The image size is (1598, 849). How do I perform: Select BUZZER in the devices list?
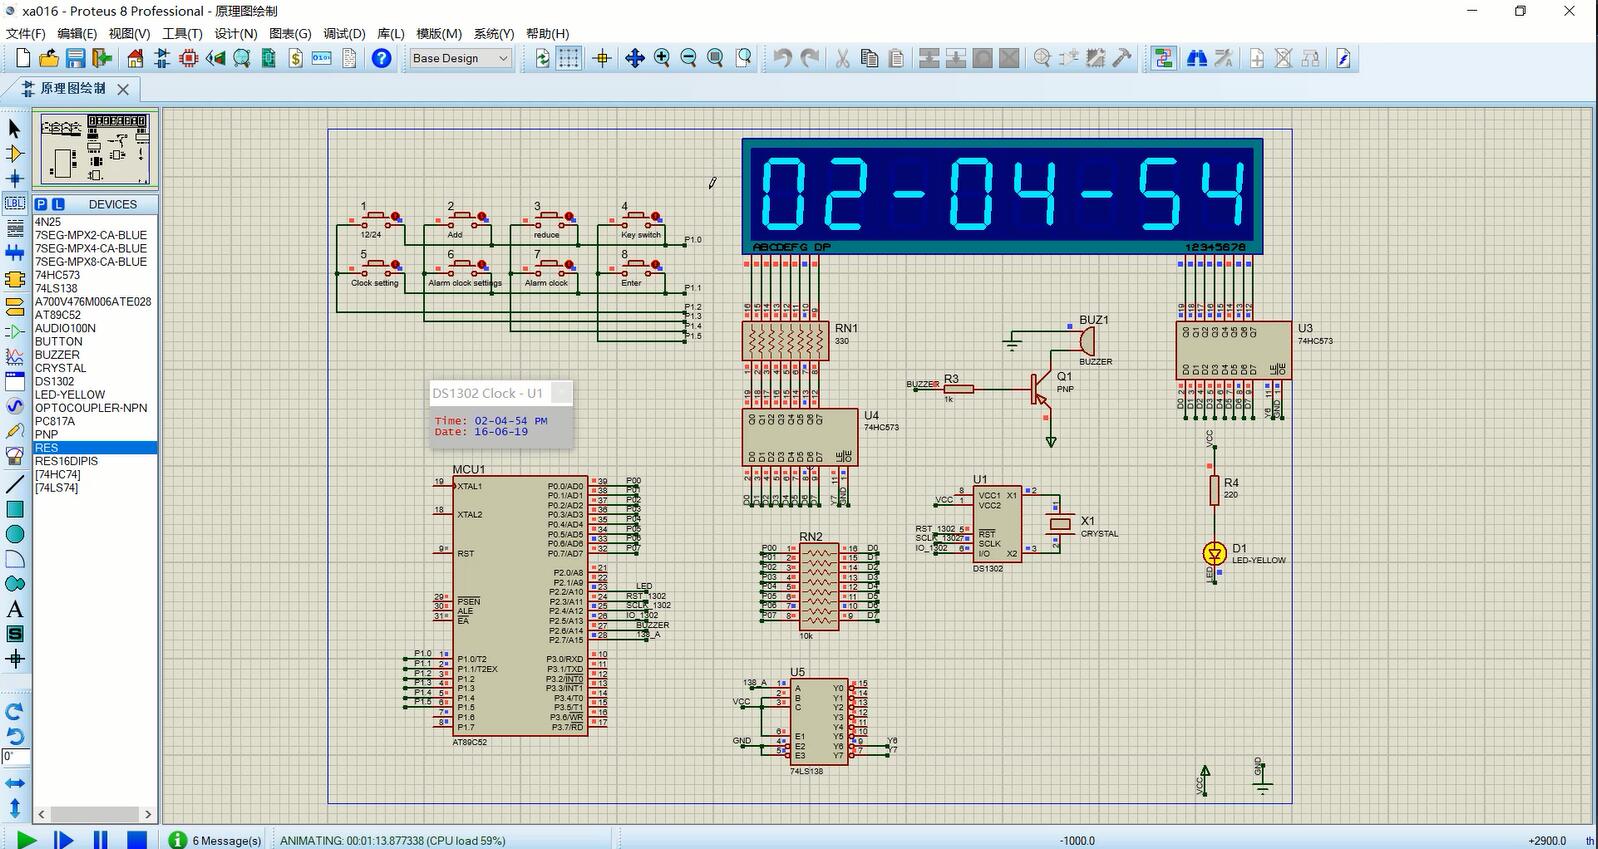(x=57, y=355)
